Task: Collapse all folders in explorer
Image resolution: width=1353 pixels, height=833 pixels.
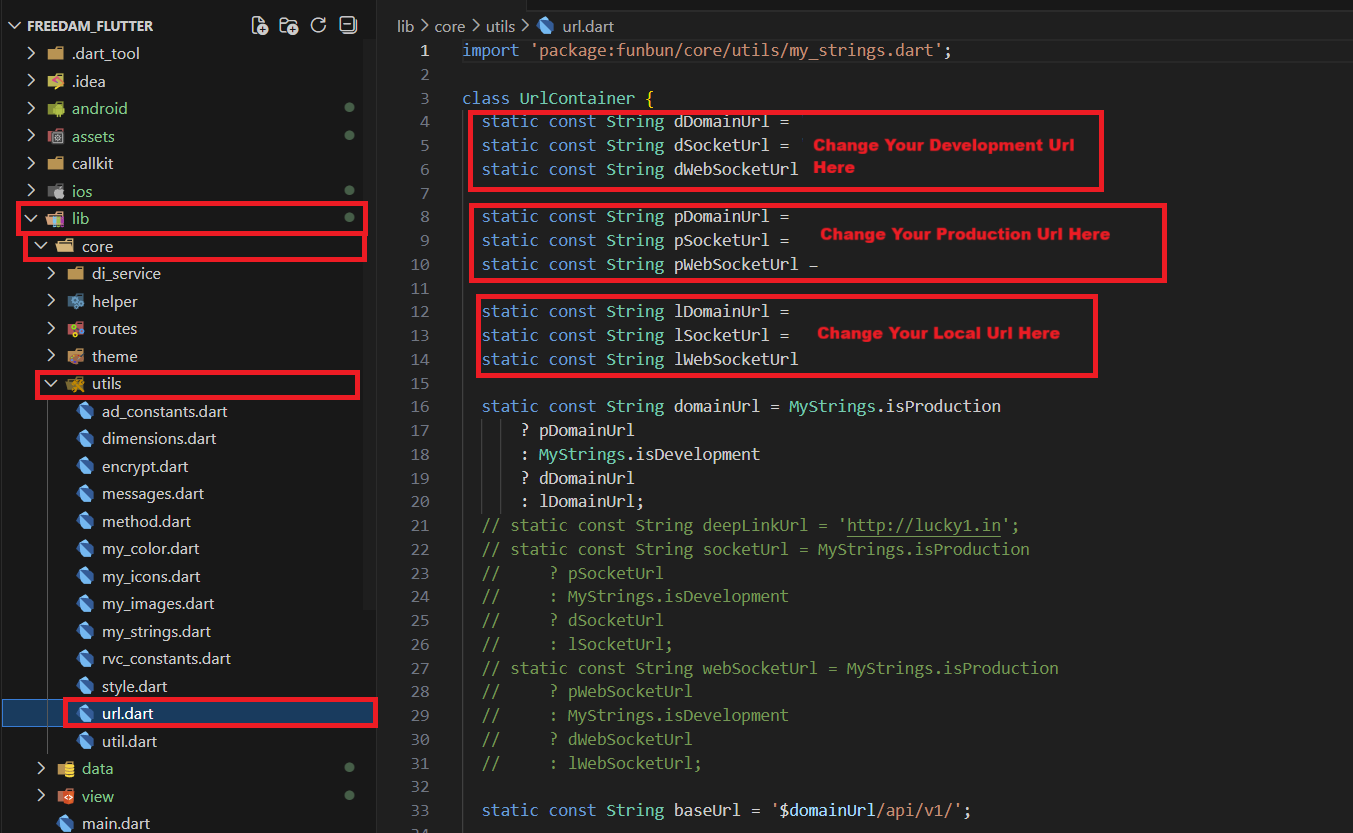Action: 347,26
